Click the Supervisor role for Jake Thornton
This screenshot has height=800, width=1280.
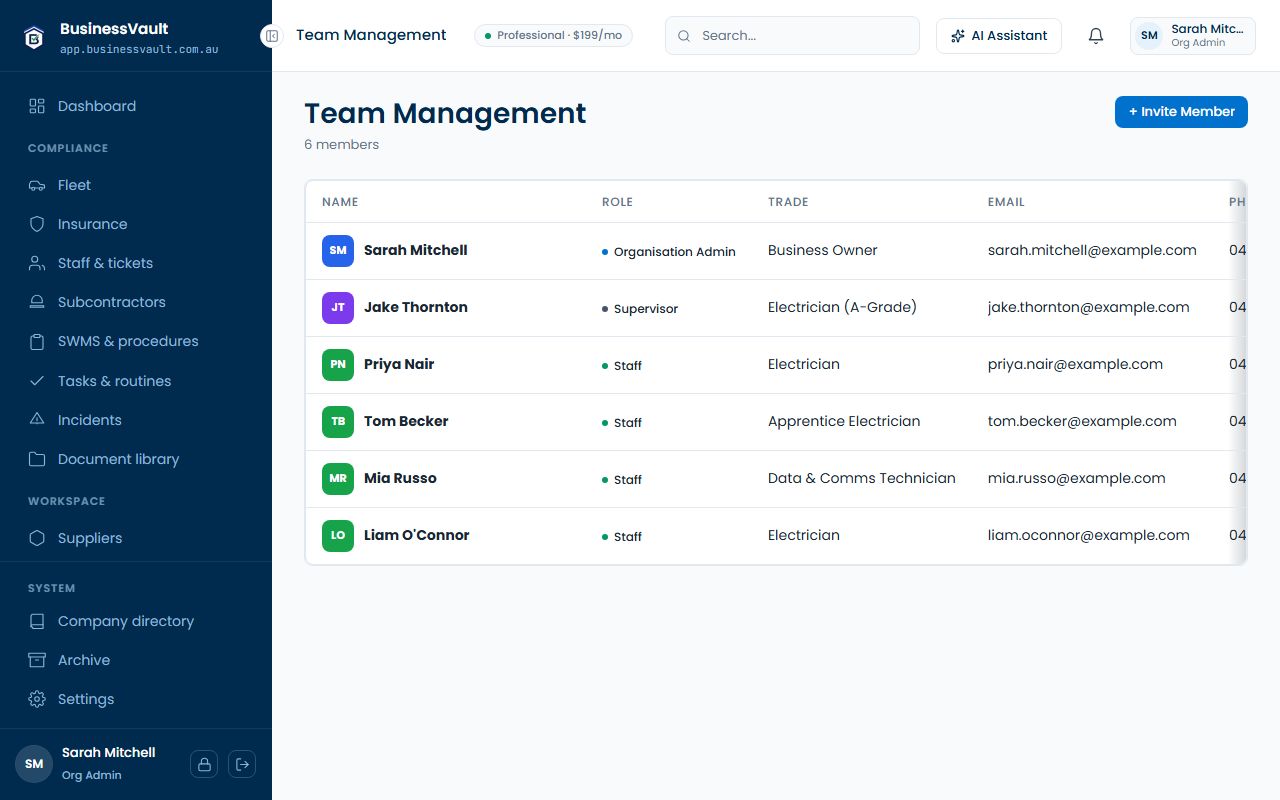(x=640, y=309)
